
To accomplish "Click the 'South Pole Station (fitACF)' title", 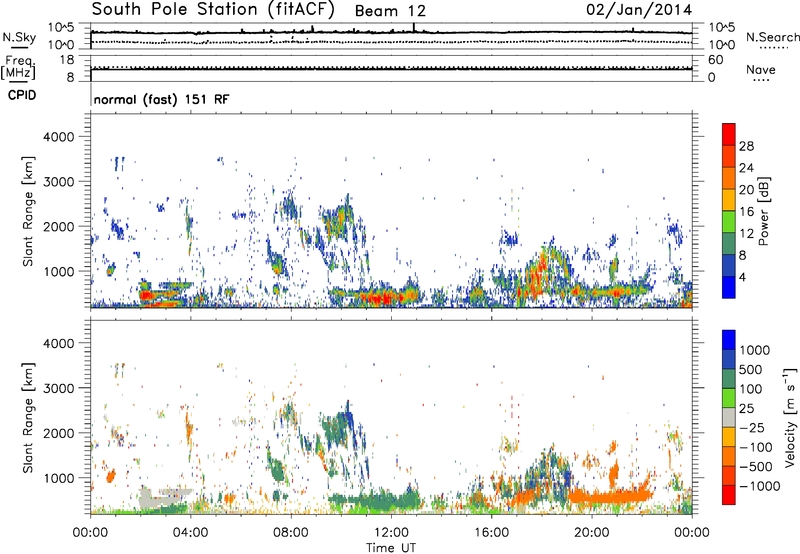I will 213,10.
